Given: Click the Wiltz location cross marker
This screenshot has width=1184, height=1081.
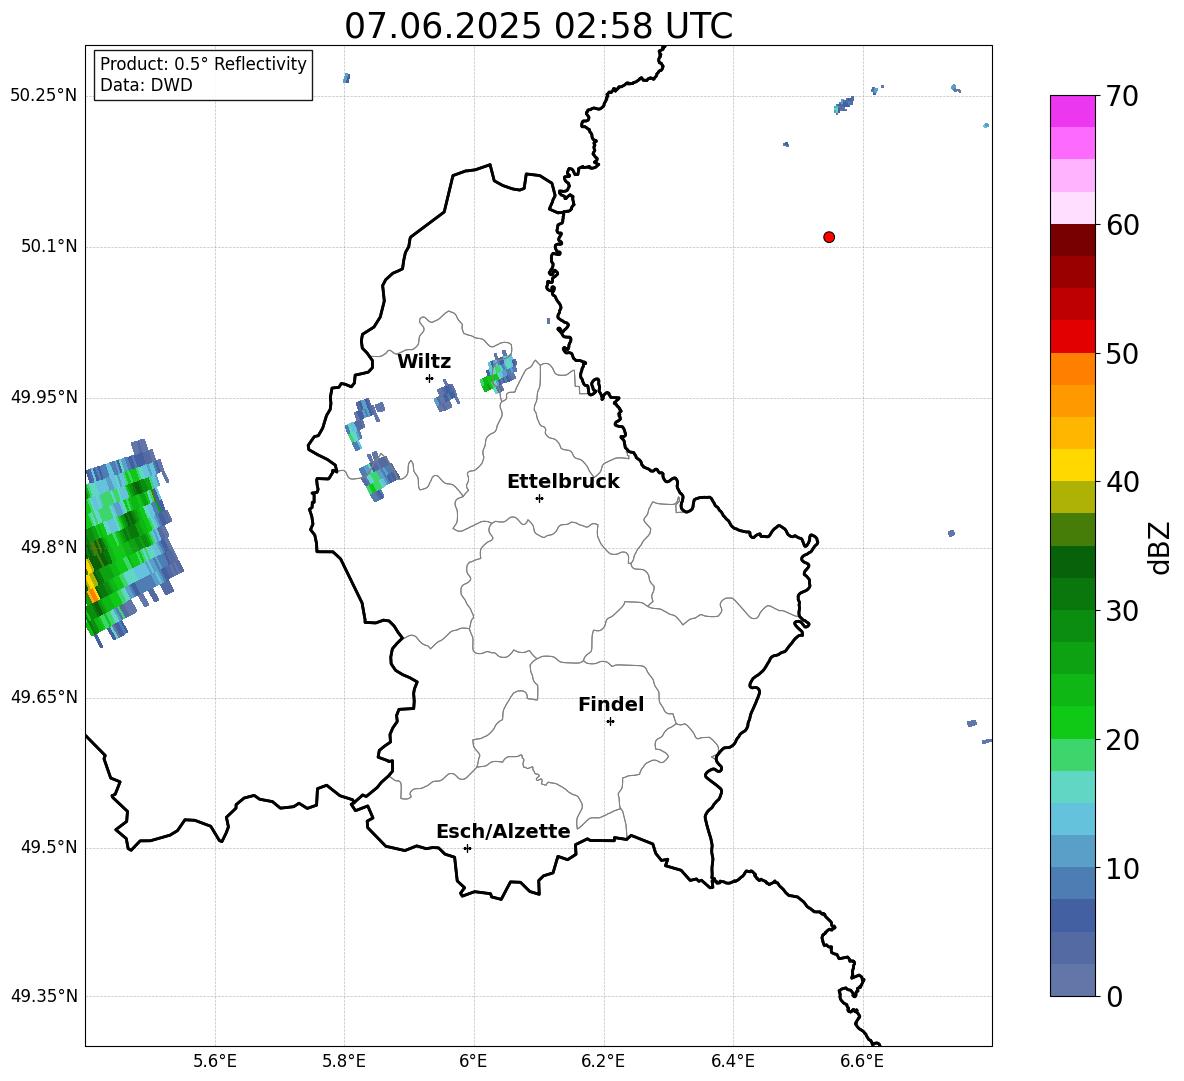Looking at the screenshot, I should (x=430, y=378).
